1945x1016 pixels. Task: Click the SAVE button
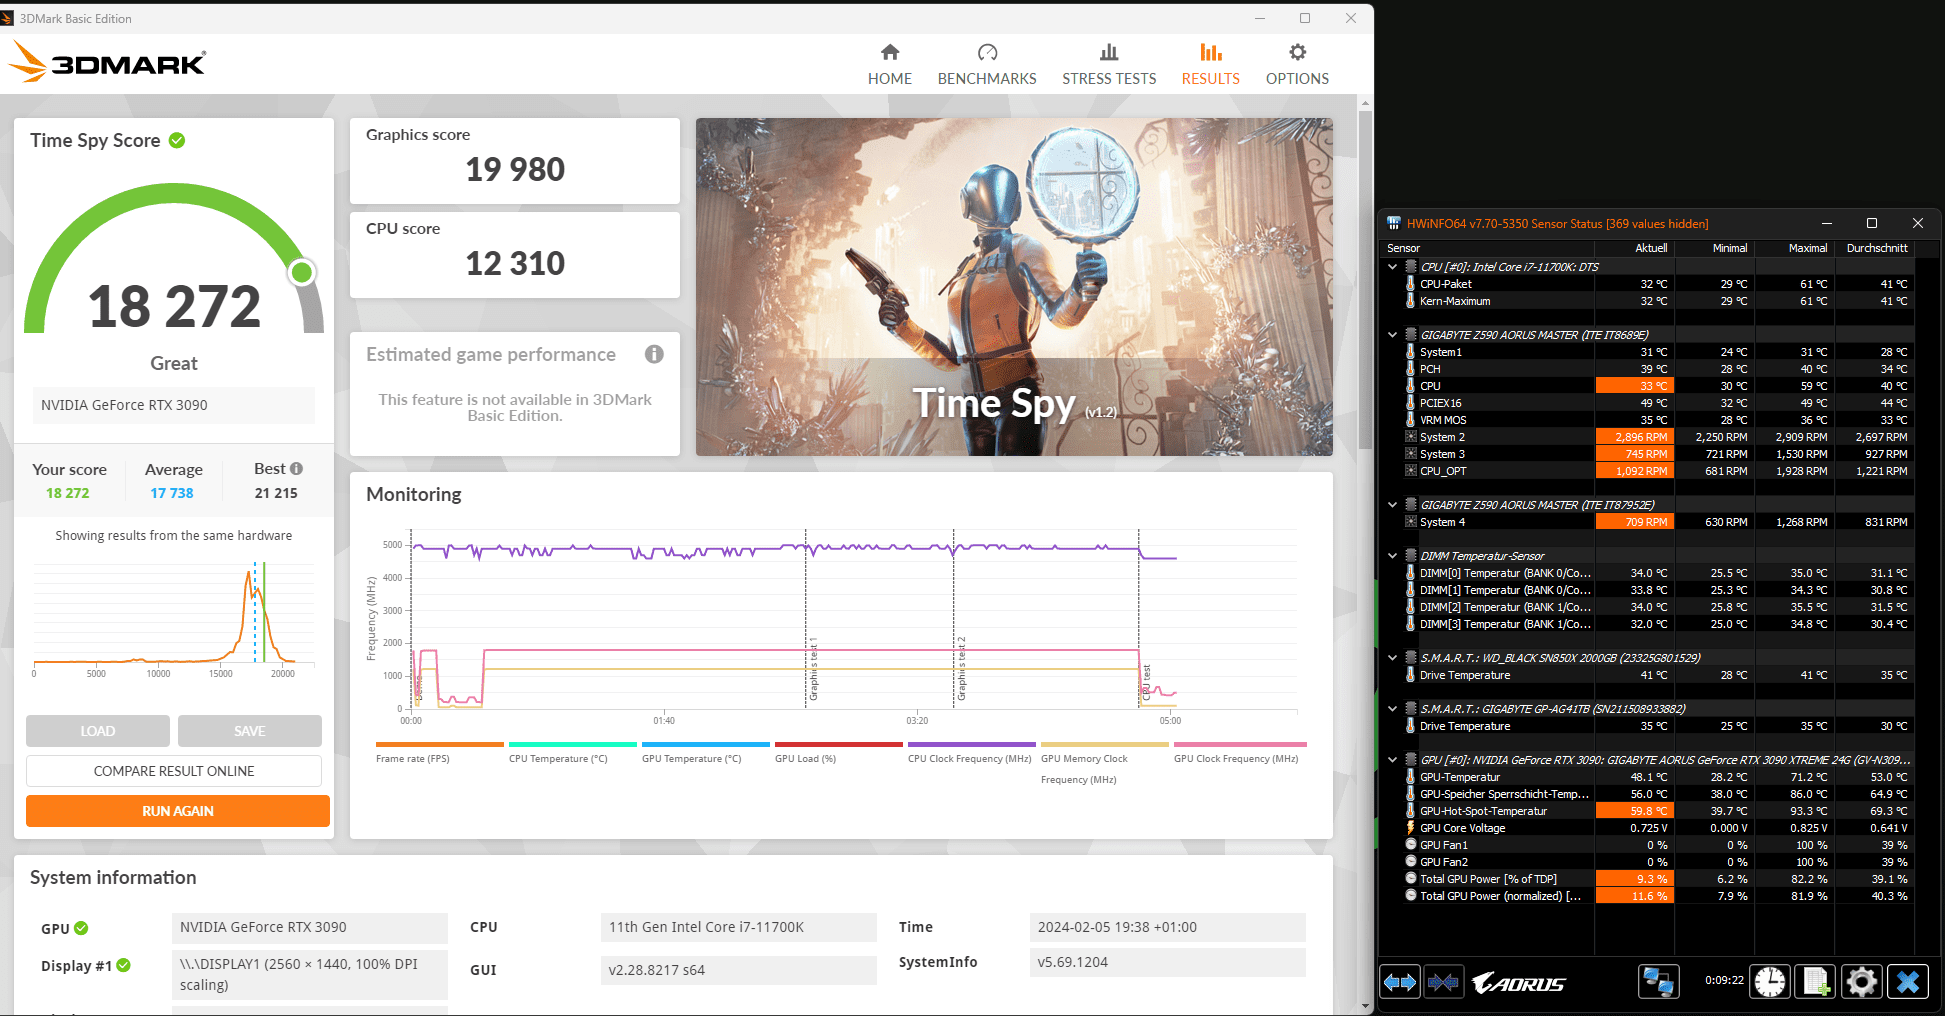(250, 731)
